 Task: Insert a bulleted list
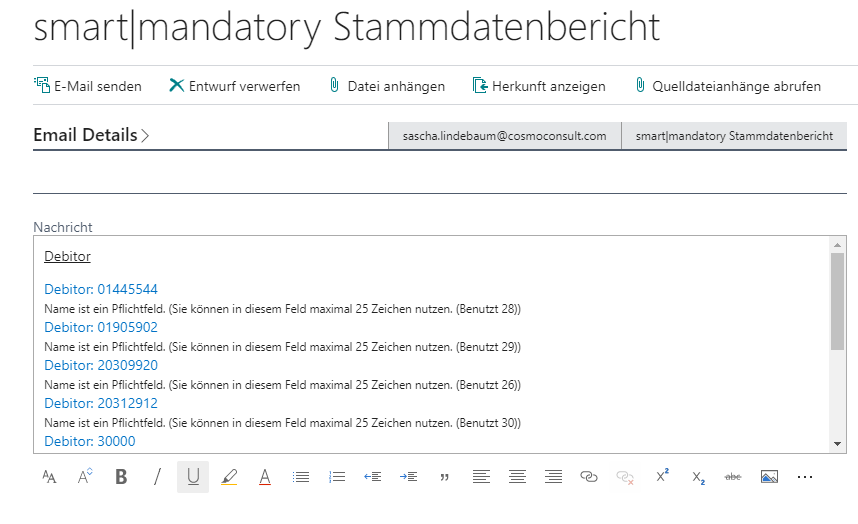(x=301, y=477)
